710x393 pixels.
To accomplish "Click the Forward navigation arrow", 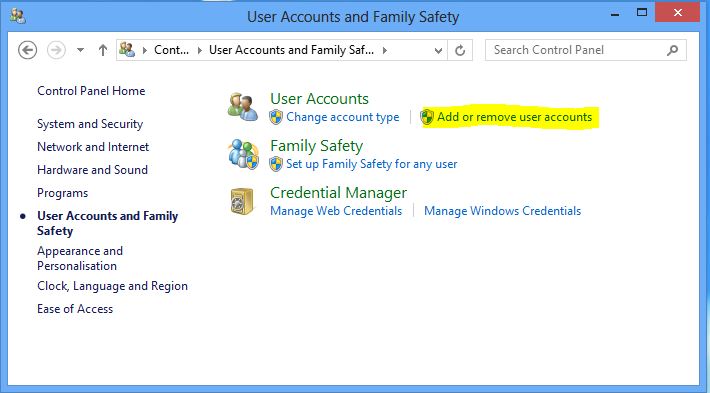I will (x=57, y=50).
